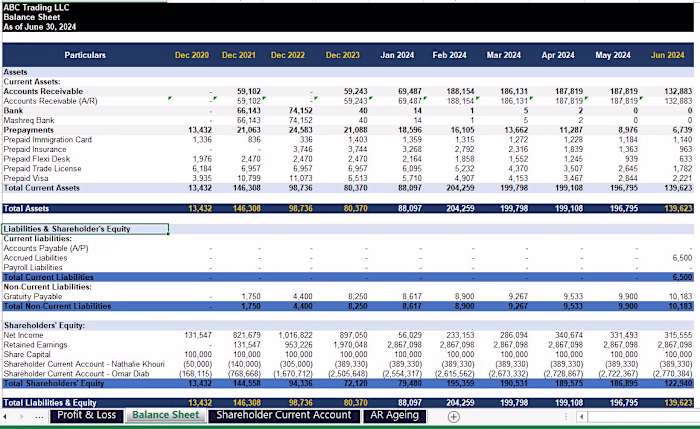Click the 'Dec 2021' column header
This screenshot has width=700, height=429.
click(x=238, y=55)
